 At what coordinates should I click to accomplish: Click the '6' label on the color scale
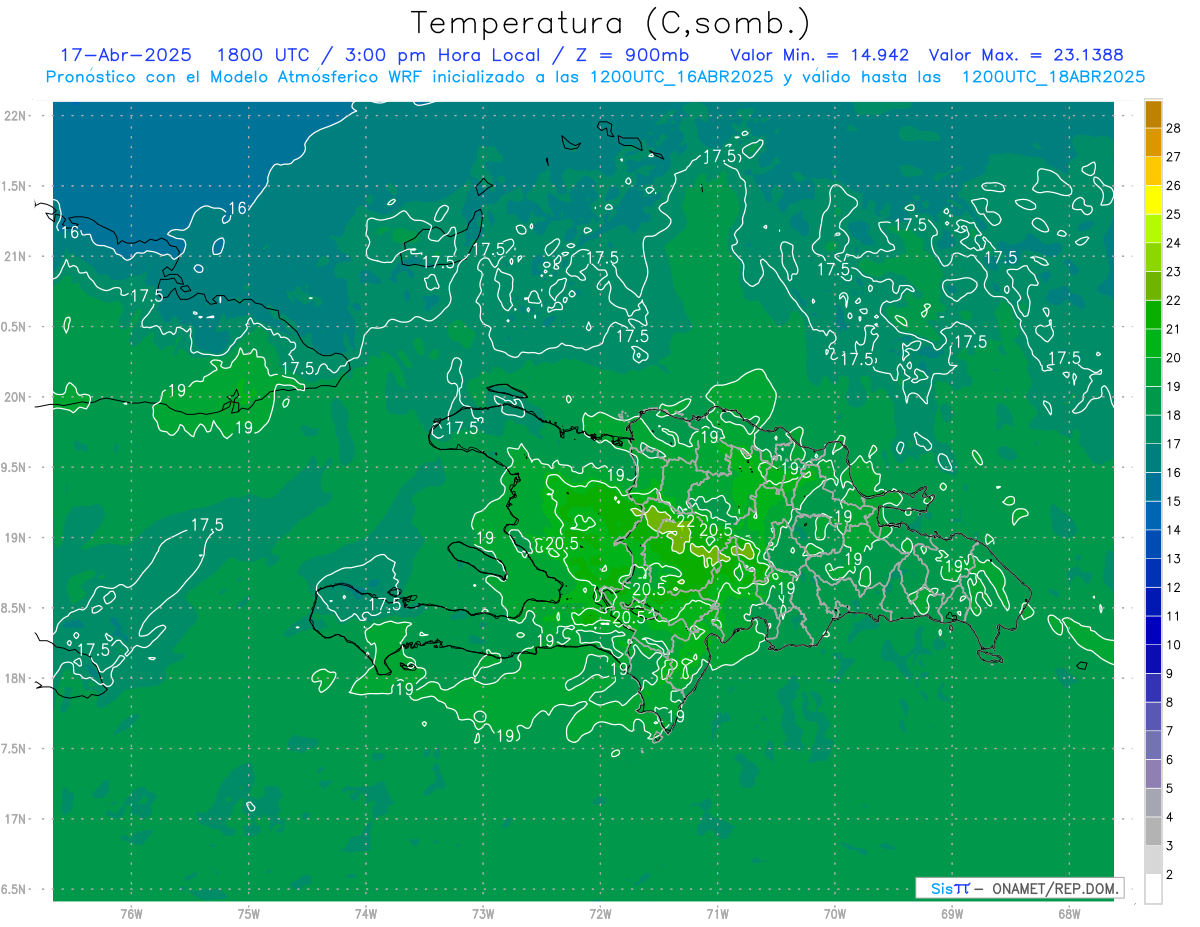click(1170, 760)
